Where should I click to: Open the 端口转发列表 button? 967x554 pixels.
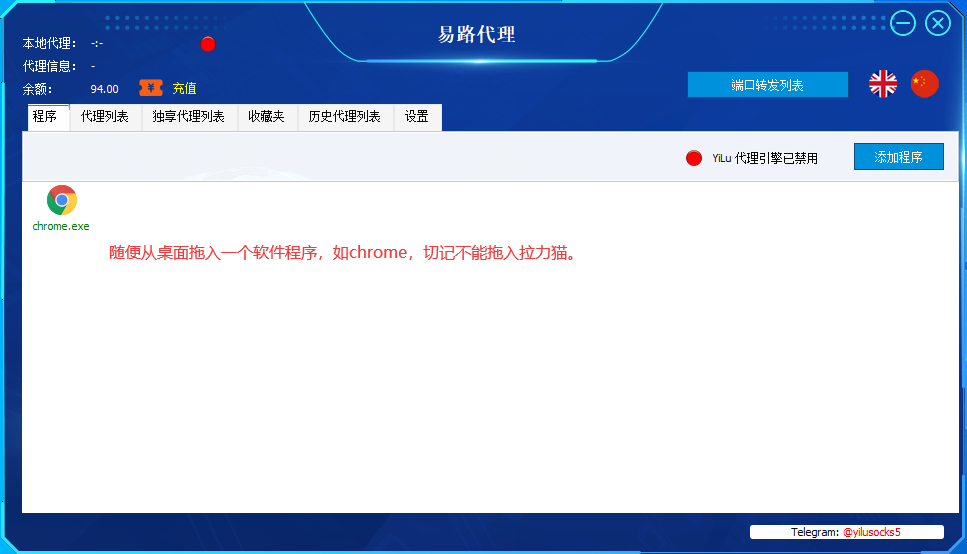(x=768, y=85)
